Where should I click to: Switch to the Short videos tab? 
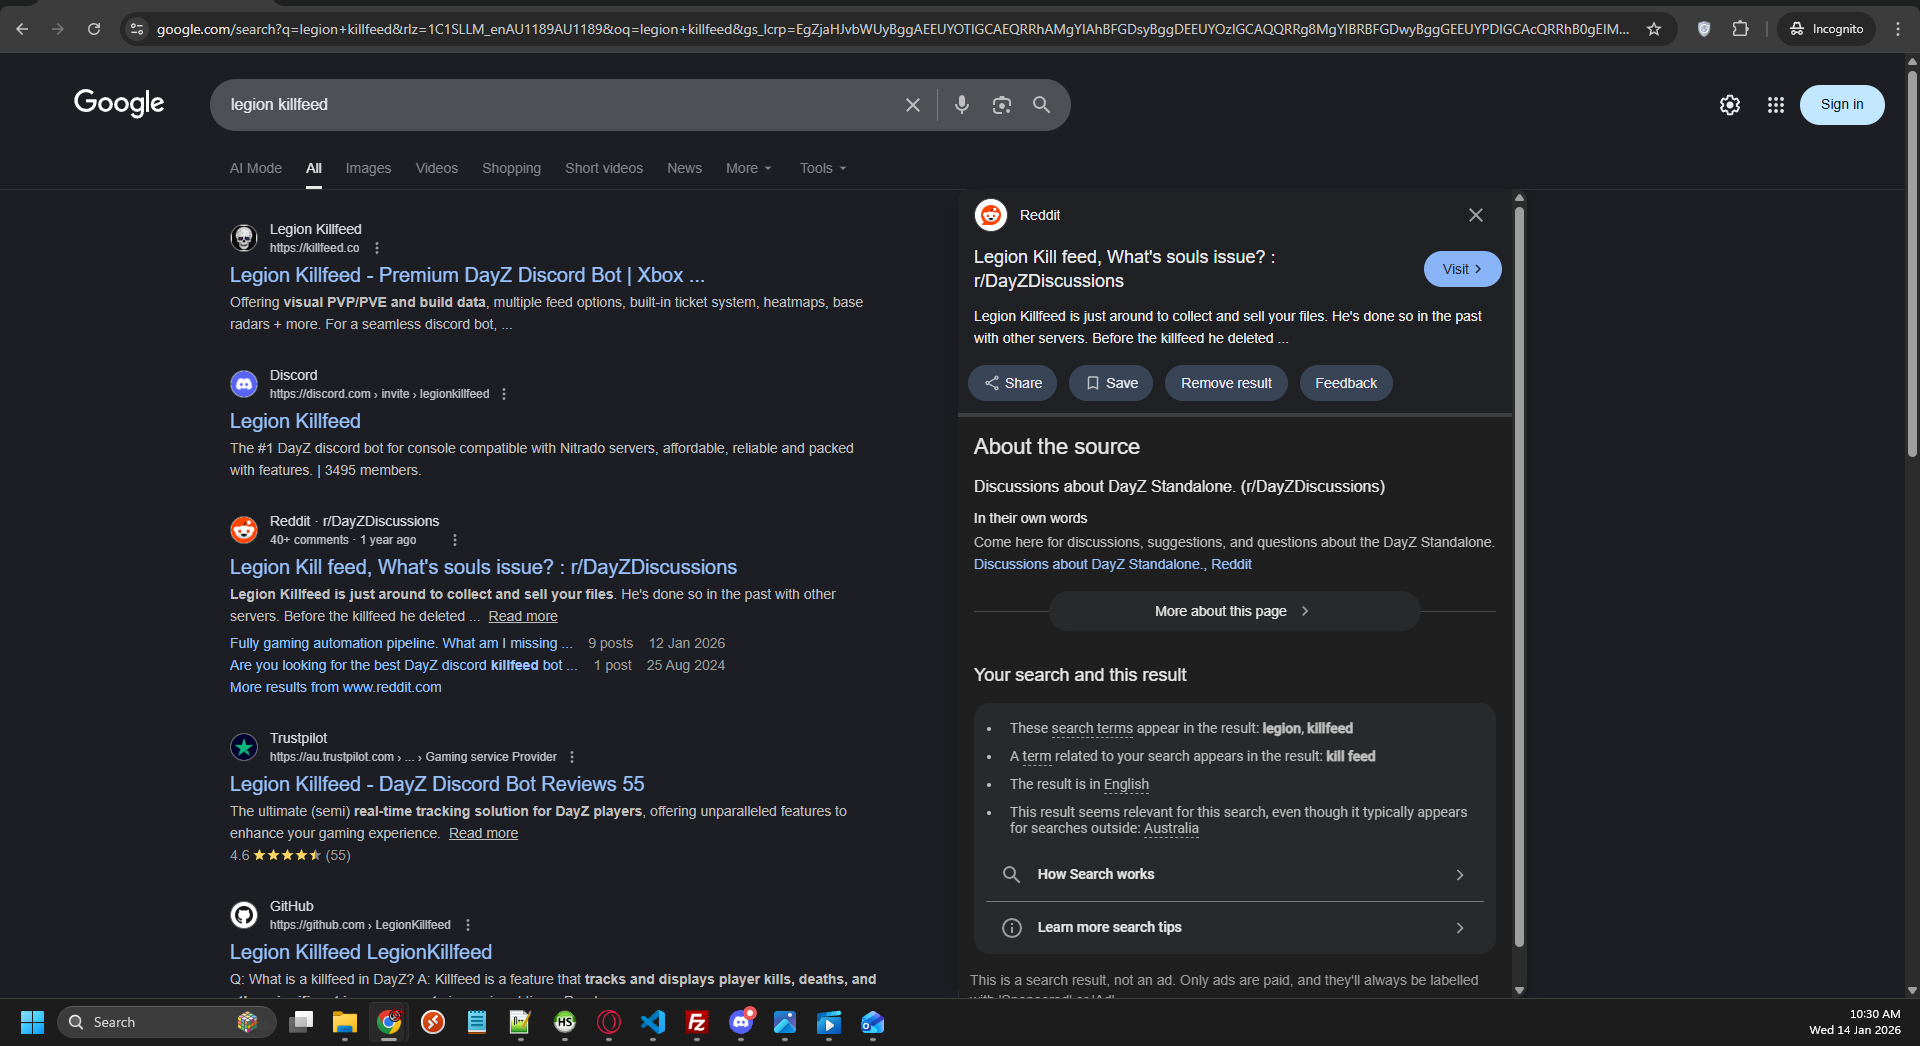point(604,168)
